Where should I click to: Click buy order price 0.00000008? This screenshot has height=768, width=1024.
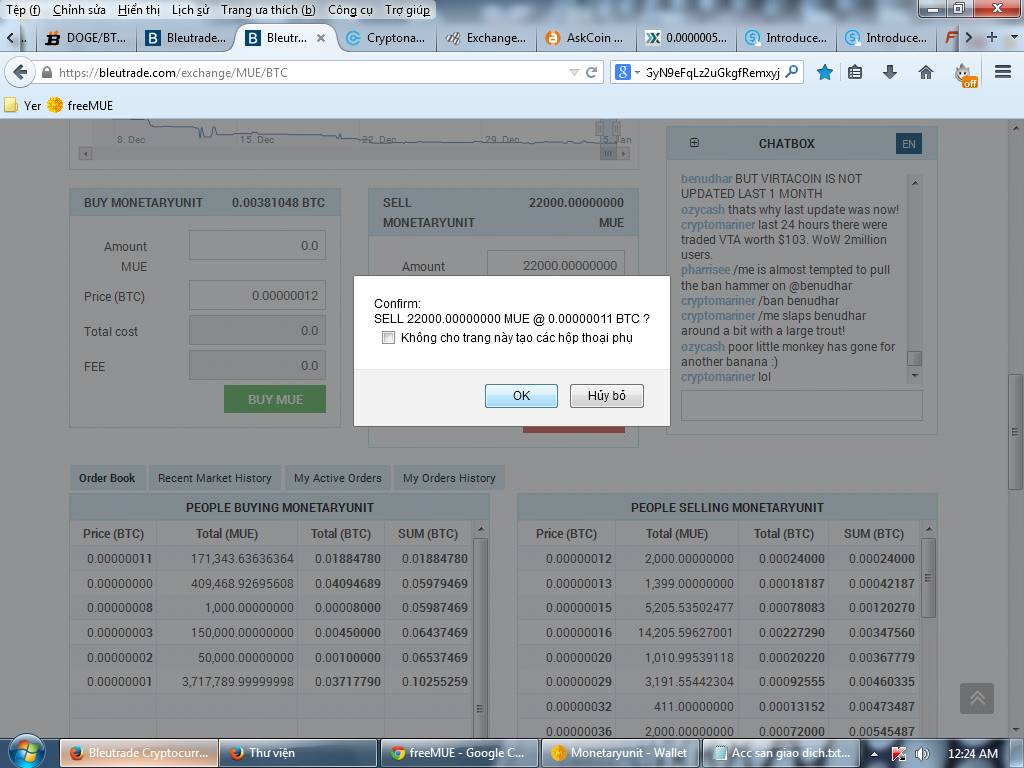(120, 607)
